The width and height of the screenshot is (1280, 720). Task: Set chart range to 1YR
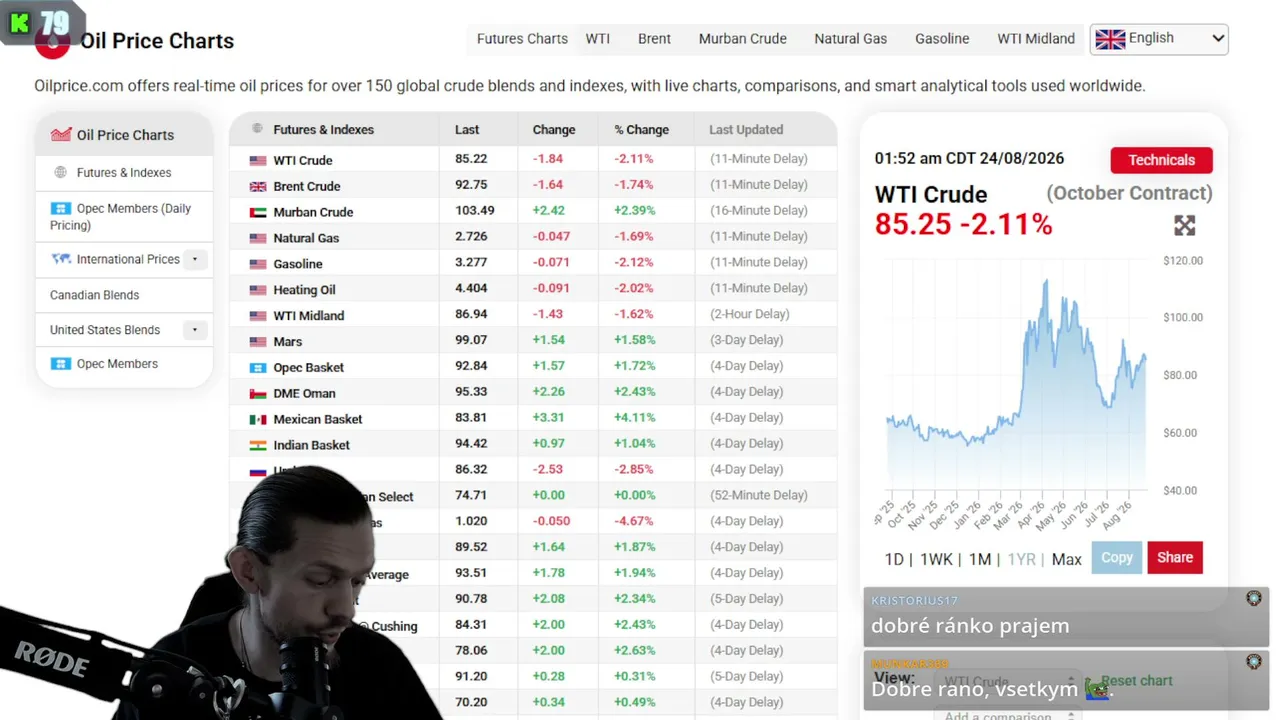(1021, 559)
